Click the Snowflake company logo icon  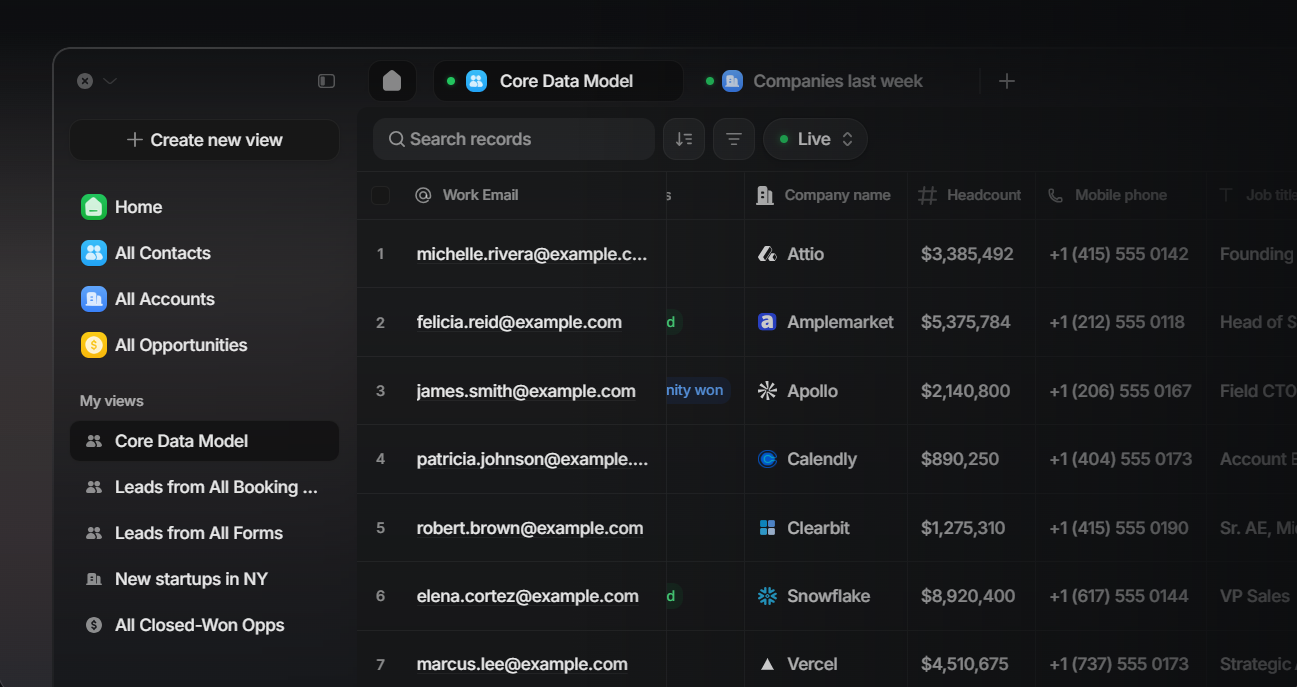click(767, 596)
